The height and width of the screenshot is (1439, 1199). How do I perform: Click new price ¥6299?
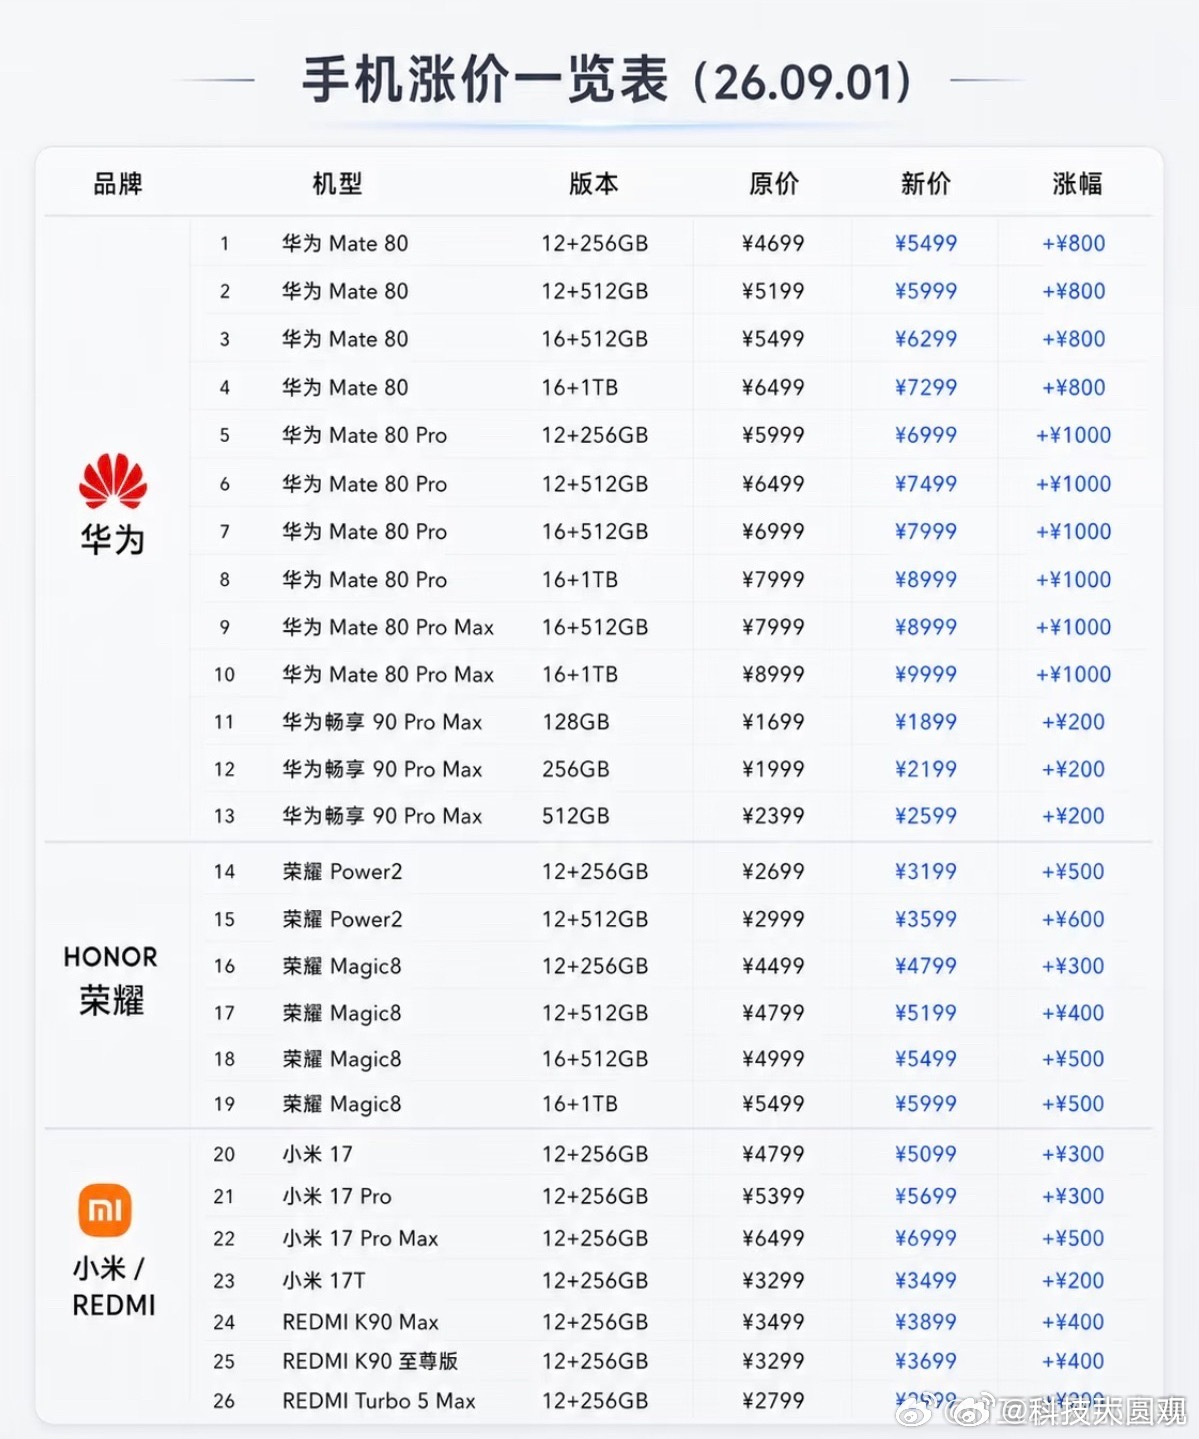point(926,339)
